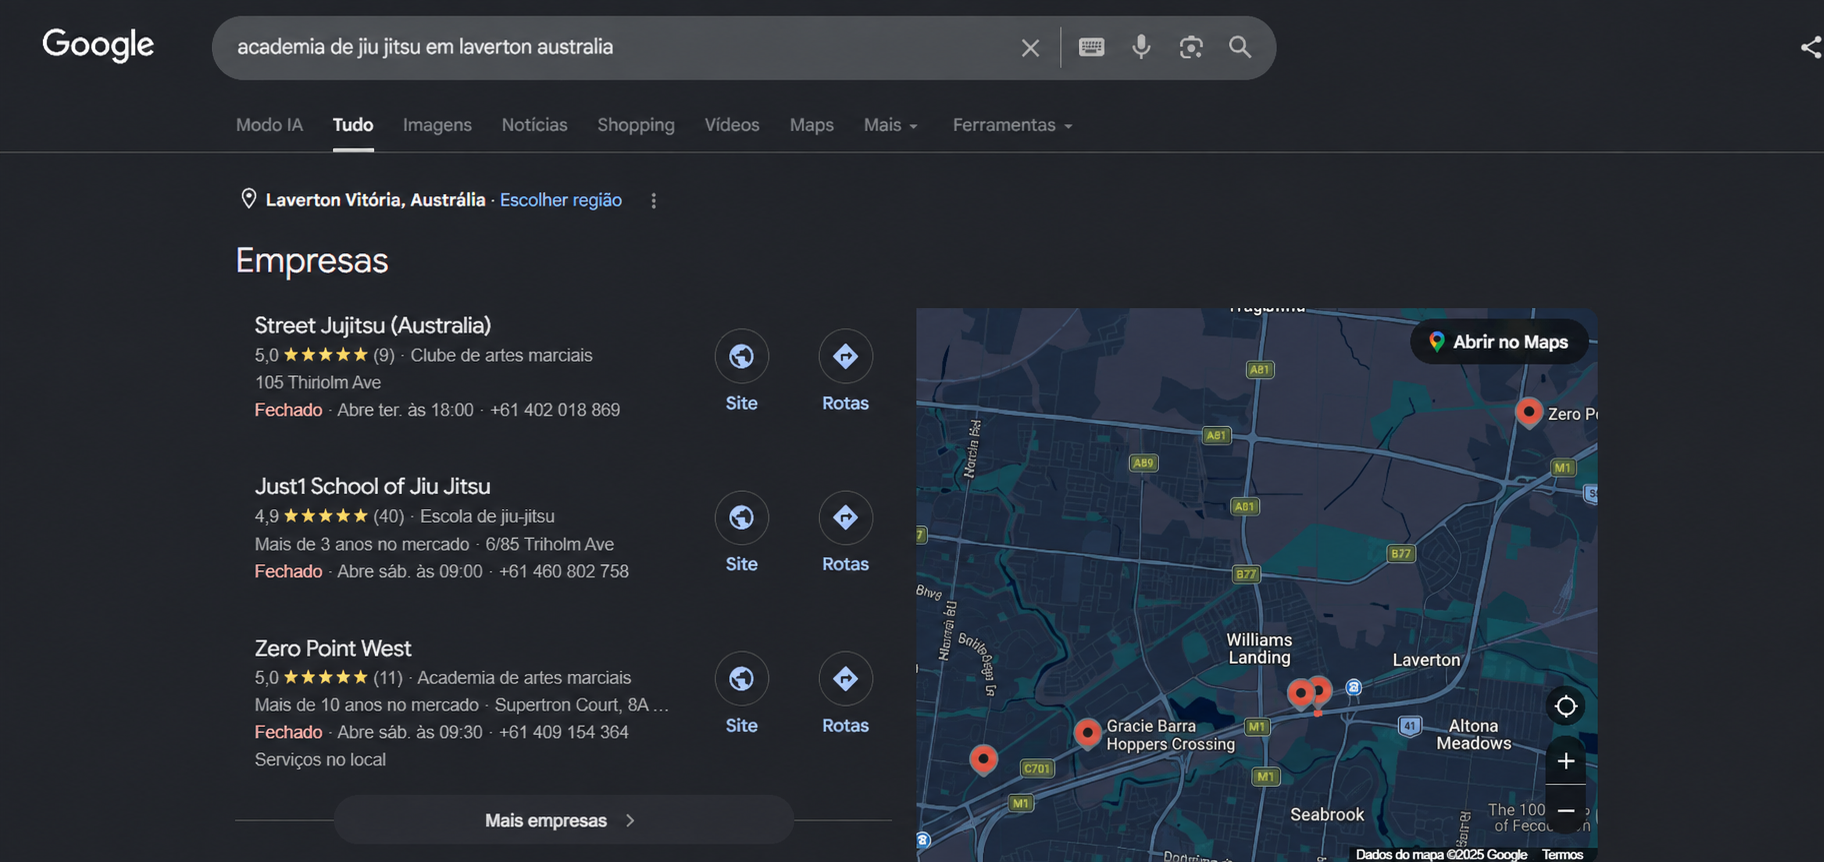Go to the Google logo homepage

point(98,45)
